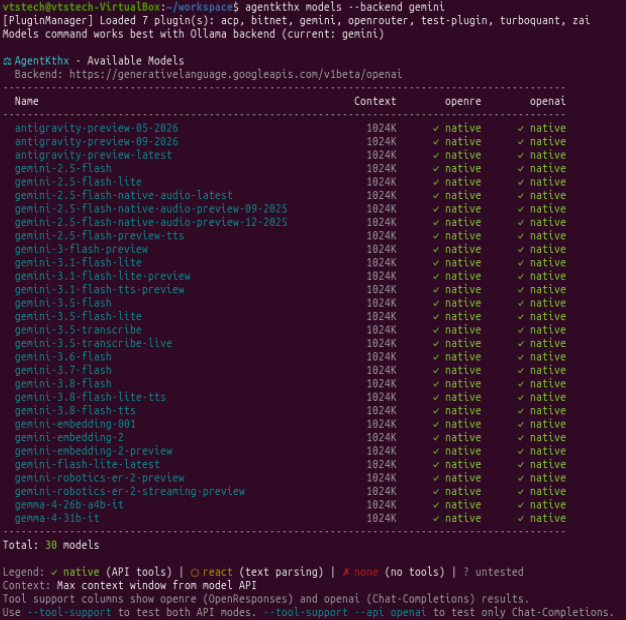Select model name gemini-2.5-flash-lite
Screen dimensions: 626x620
[78, 182]
